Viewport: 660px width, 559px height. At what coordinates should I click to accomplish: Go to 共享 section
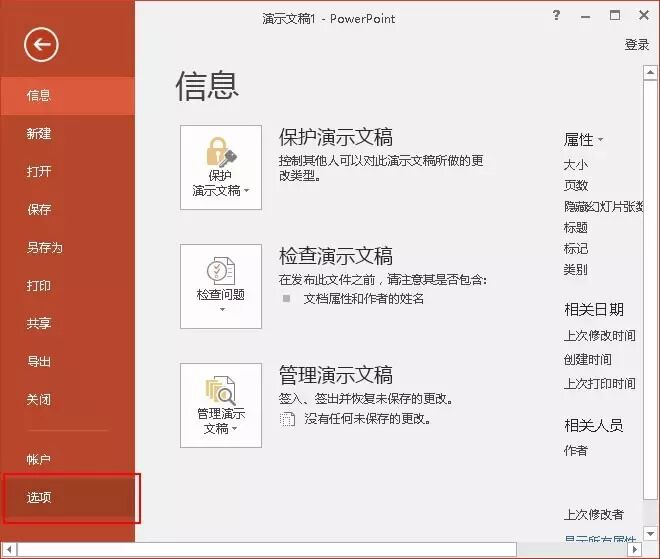pos(67,323)
